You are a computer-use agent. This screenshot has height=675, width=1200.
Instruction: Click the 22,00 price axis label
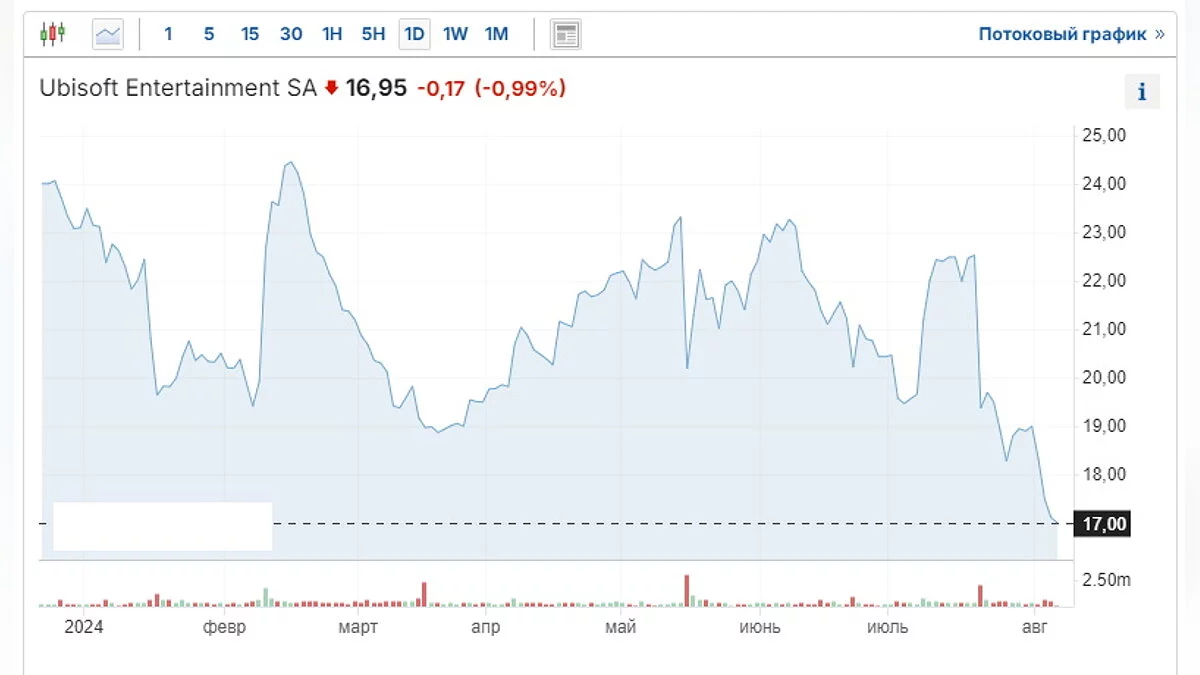(x=1103, y=281)
